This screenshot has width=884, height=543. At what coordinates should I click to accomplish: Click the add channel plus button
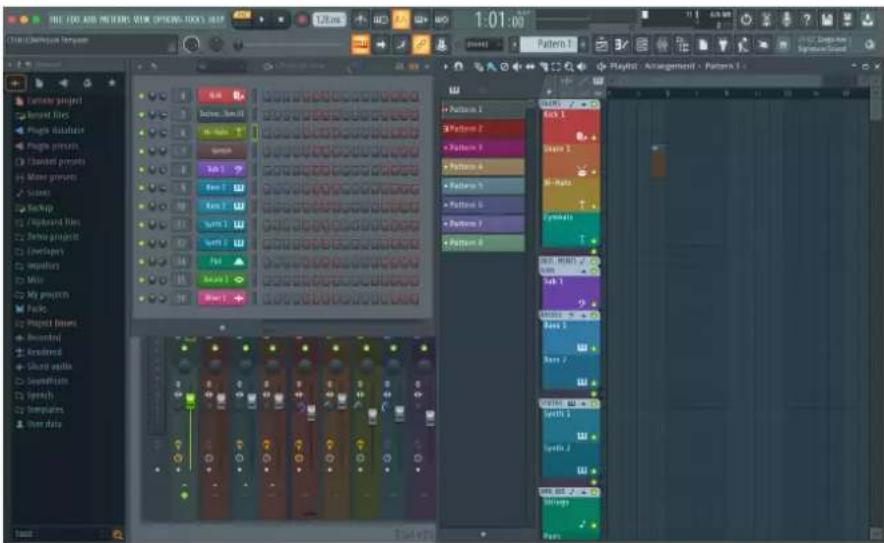click(x=222, y=328)
